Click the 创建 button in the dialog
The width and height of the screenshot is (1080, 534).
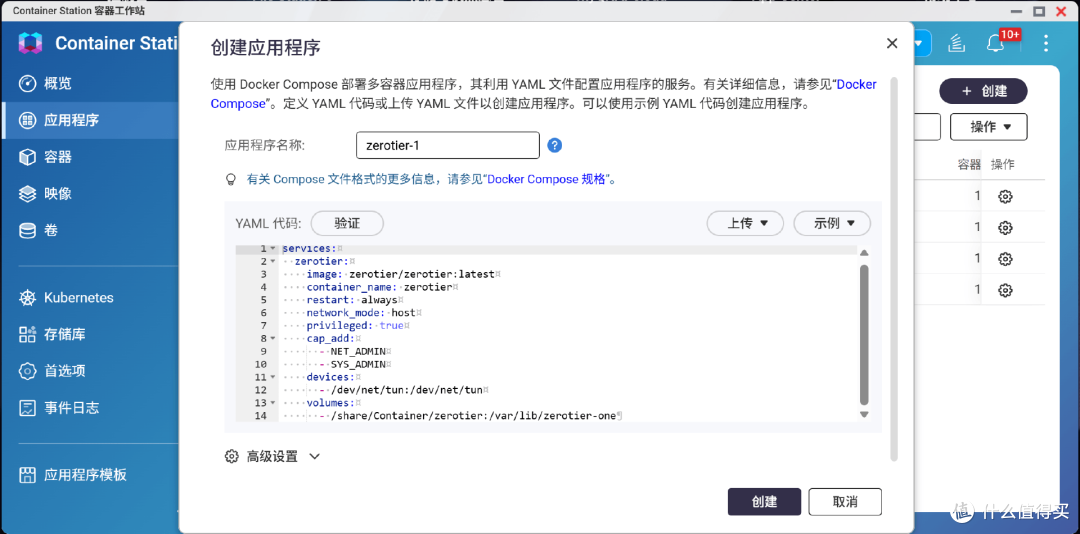point(765,502)
